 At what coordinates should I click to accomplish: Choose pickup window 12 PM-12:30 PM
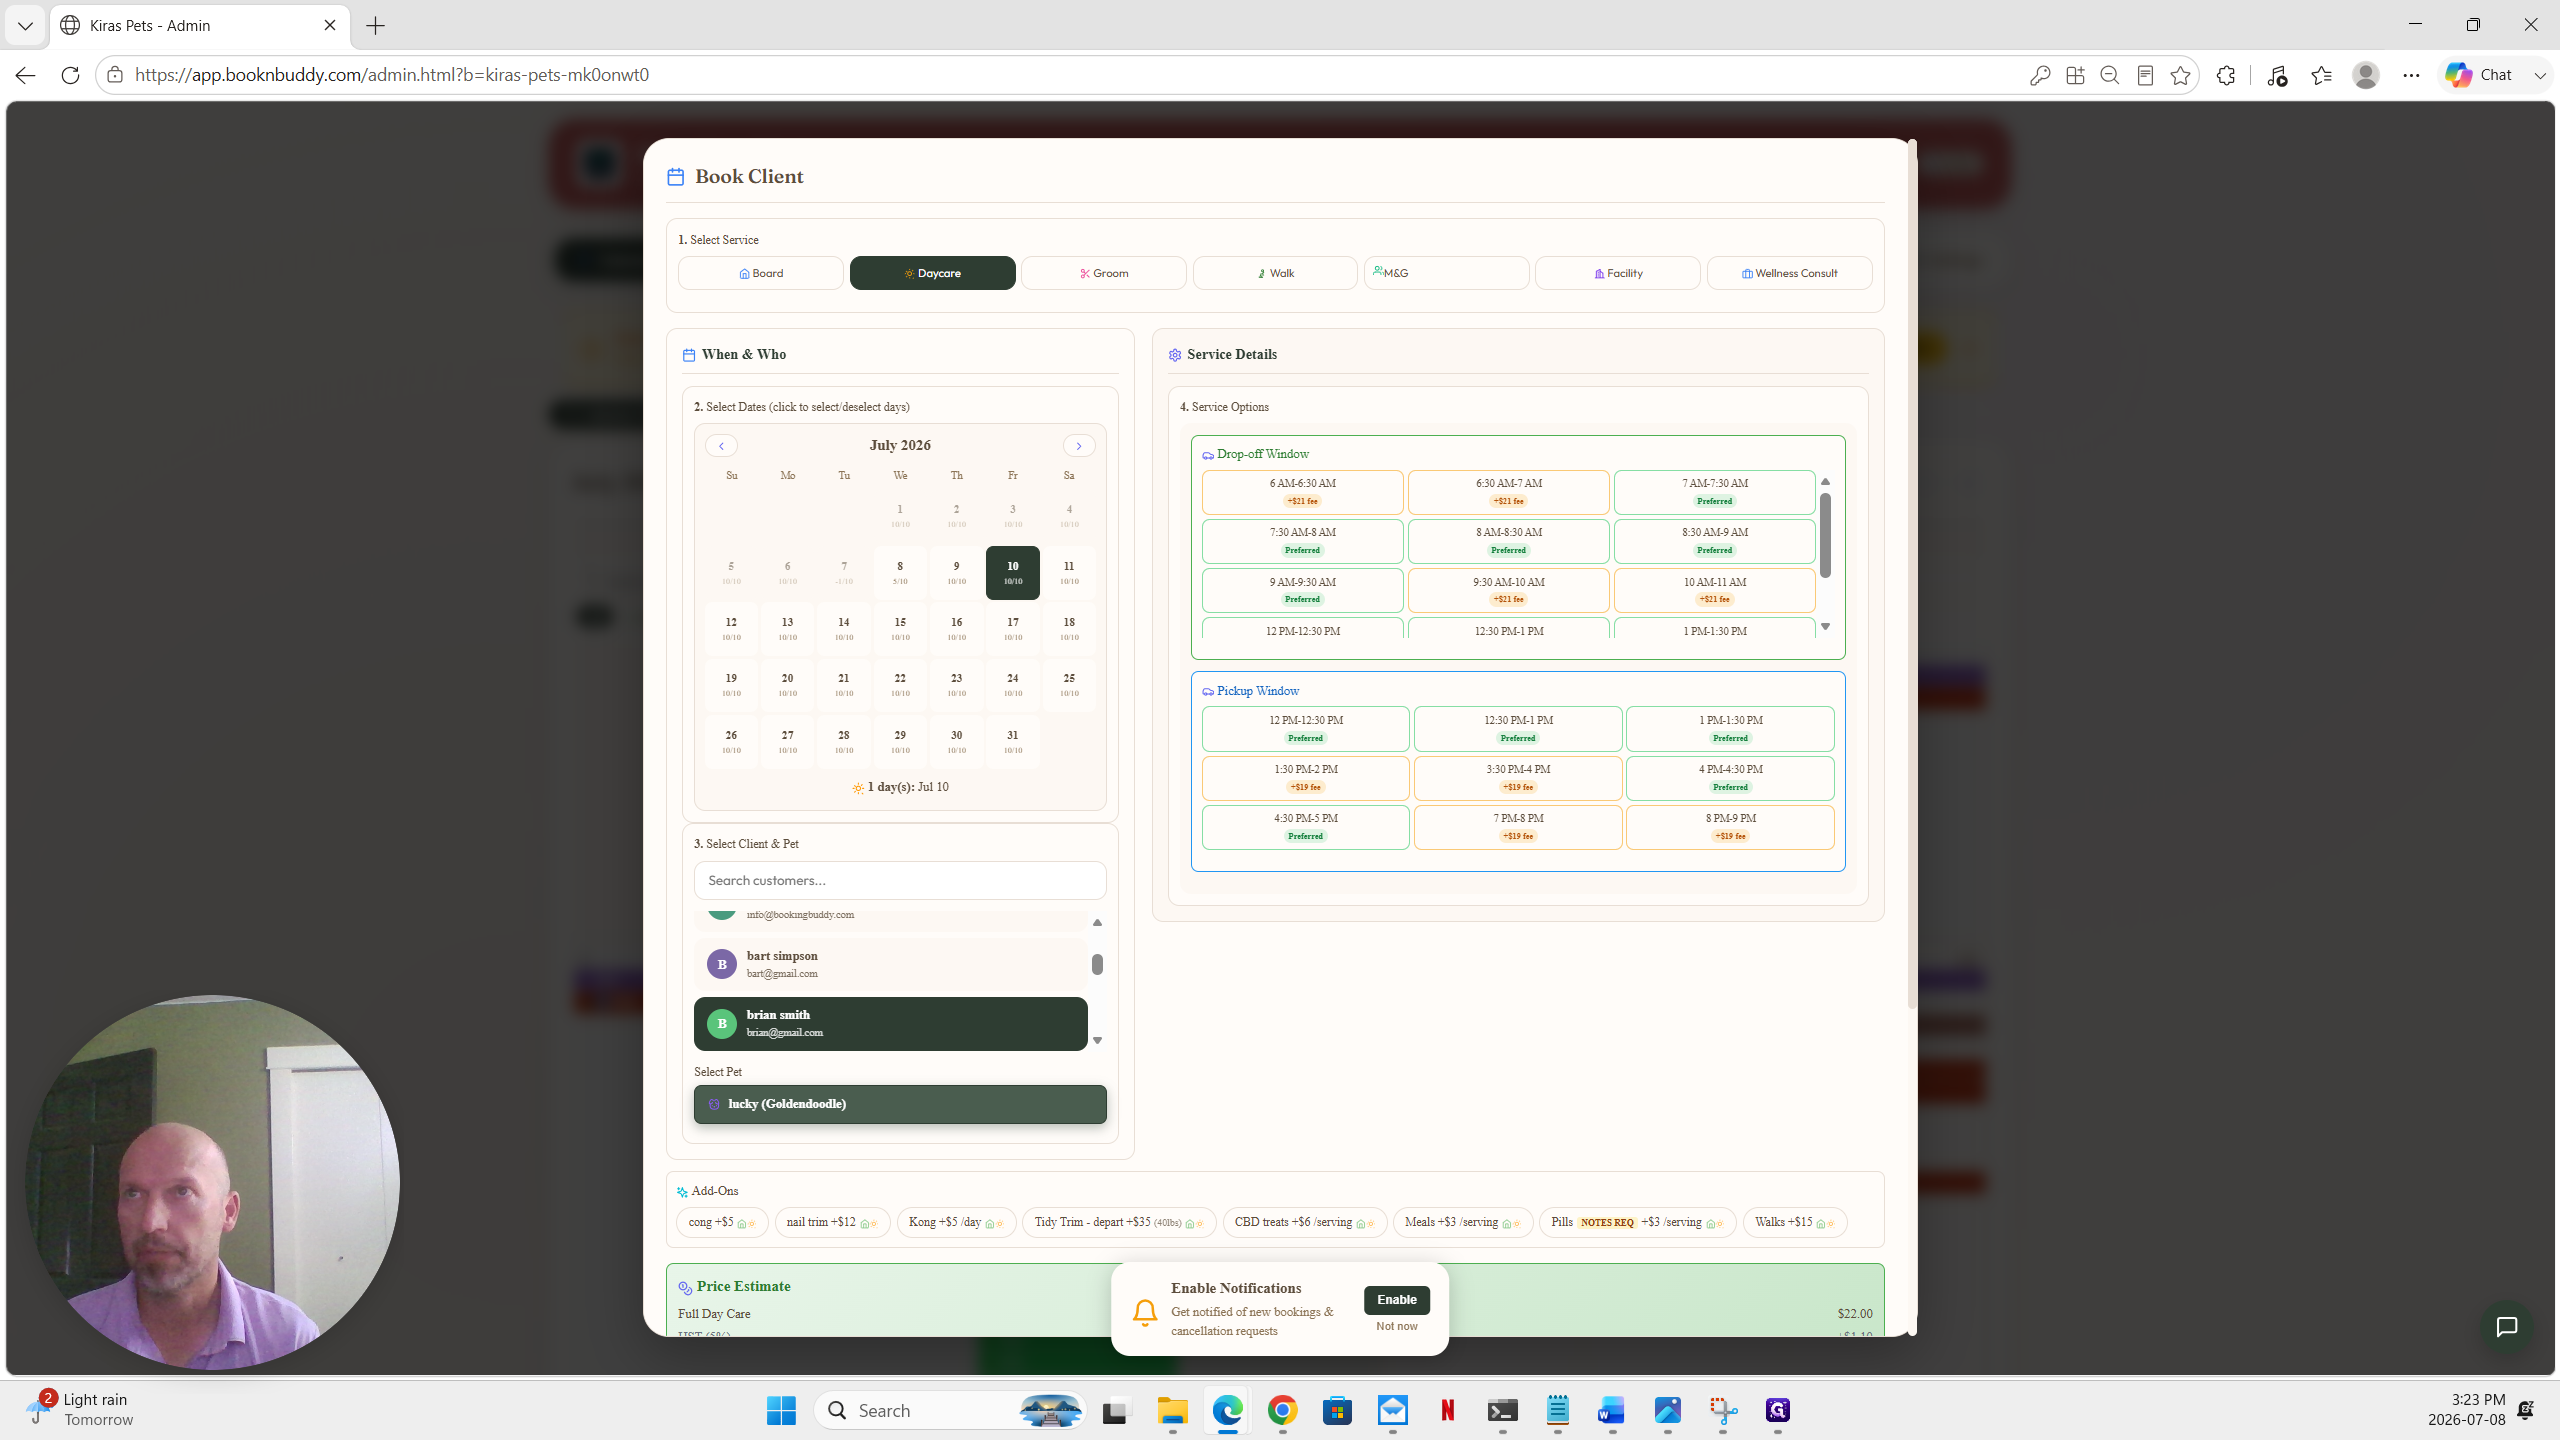1305,728
